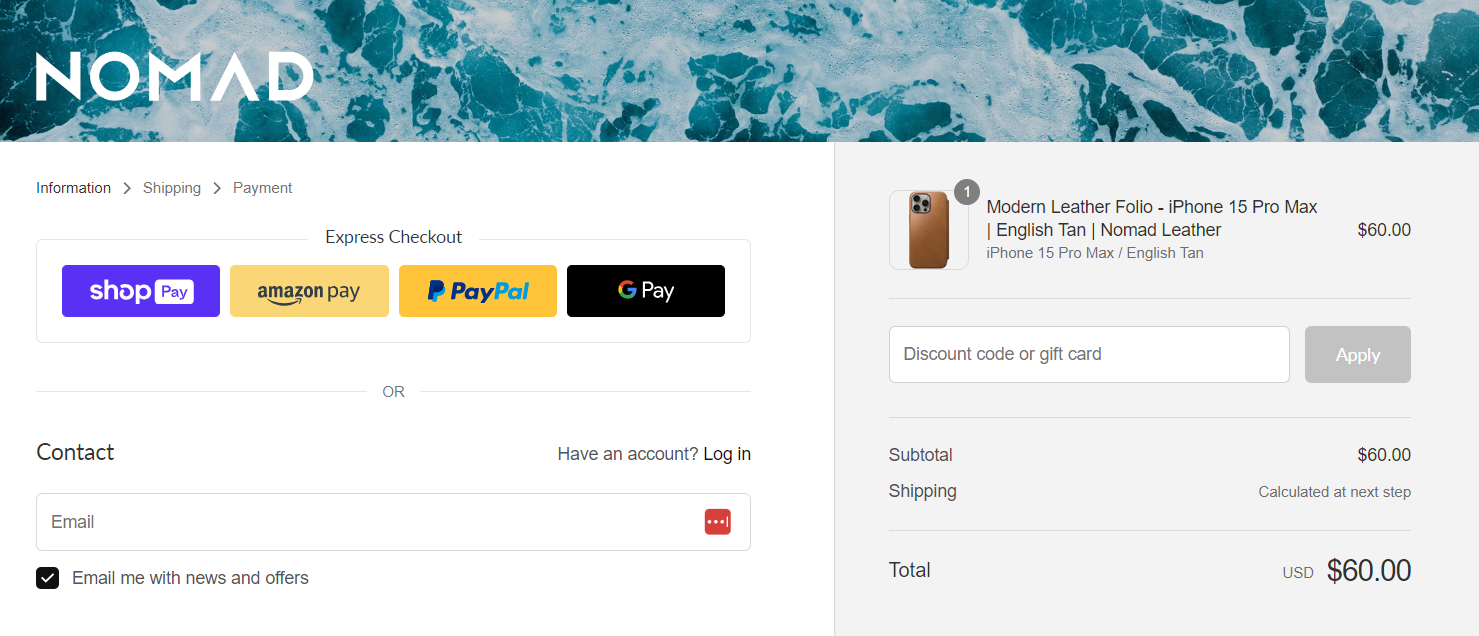1479x636 pixels.
Task: Check out using PayPal
Action: pyautogui.click(x=478, y=291)
